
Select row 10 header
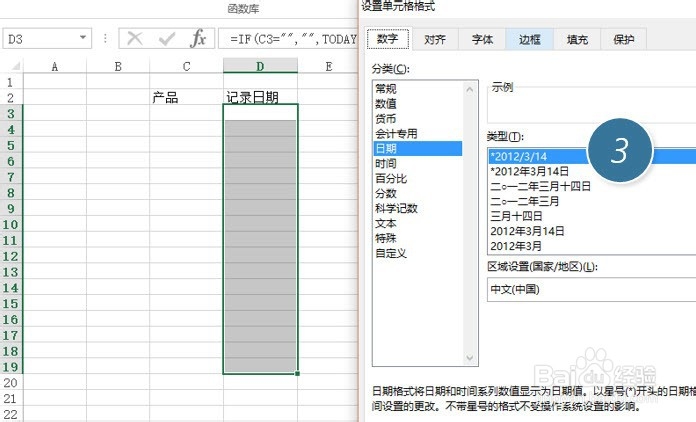coord(11,225)
